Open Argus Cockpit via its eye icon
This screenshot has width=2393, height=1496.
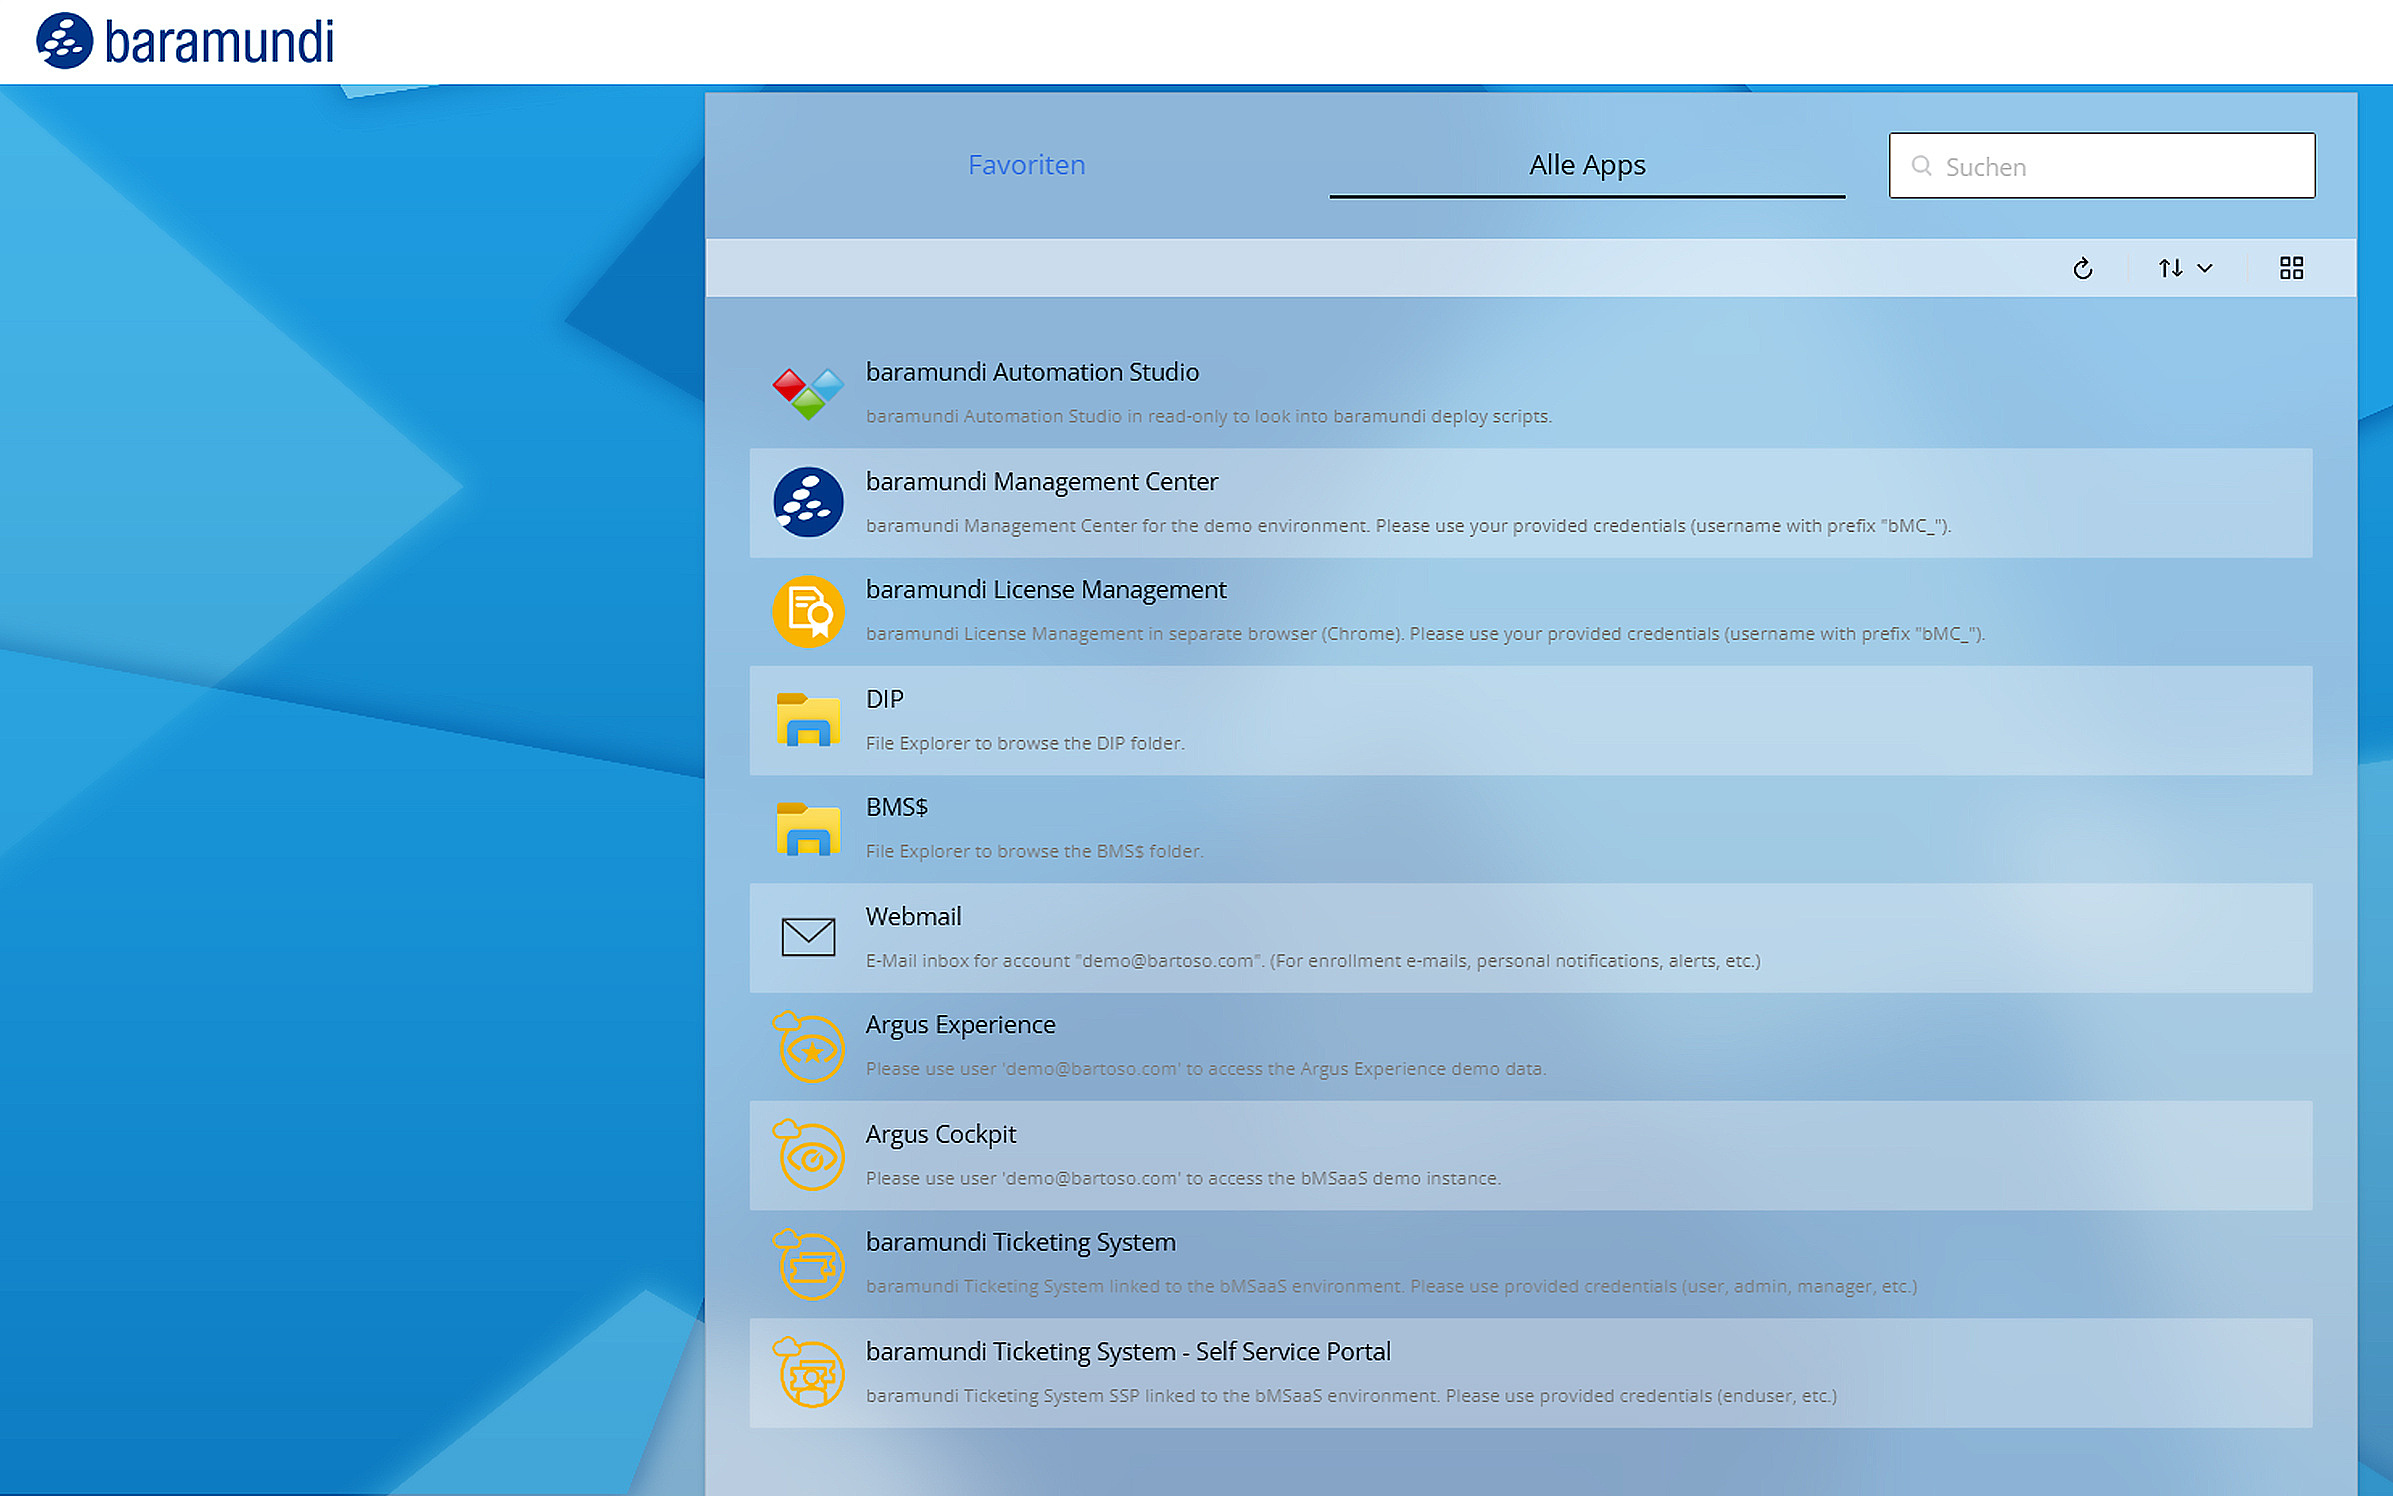tap(806, 1155)
